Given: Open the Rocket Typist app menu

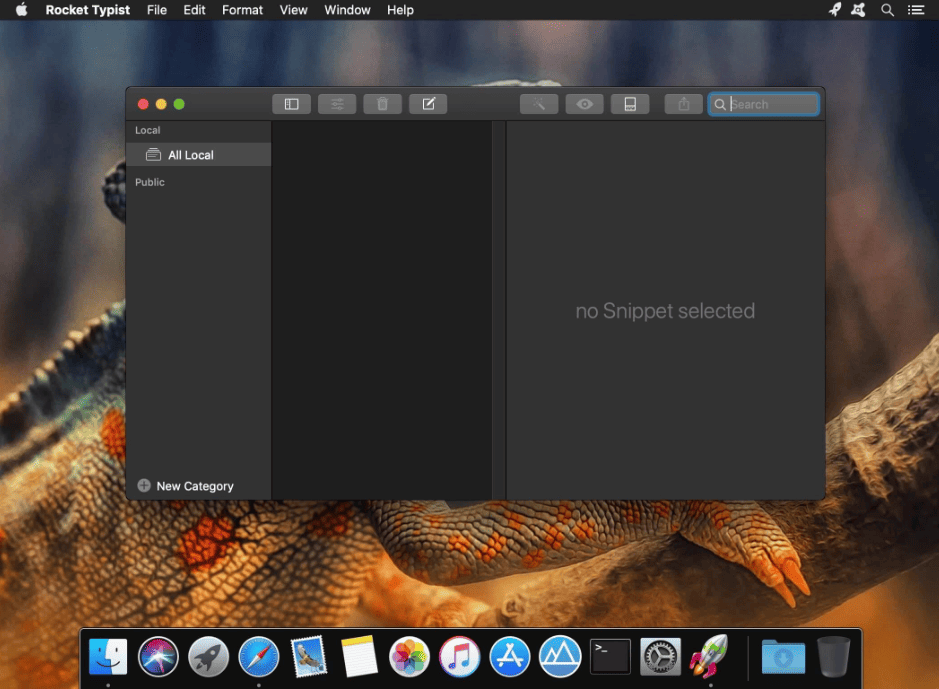Looking at the screenshot, I should coord(87,10).
